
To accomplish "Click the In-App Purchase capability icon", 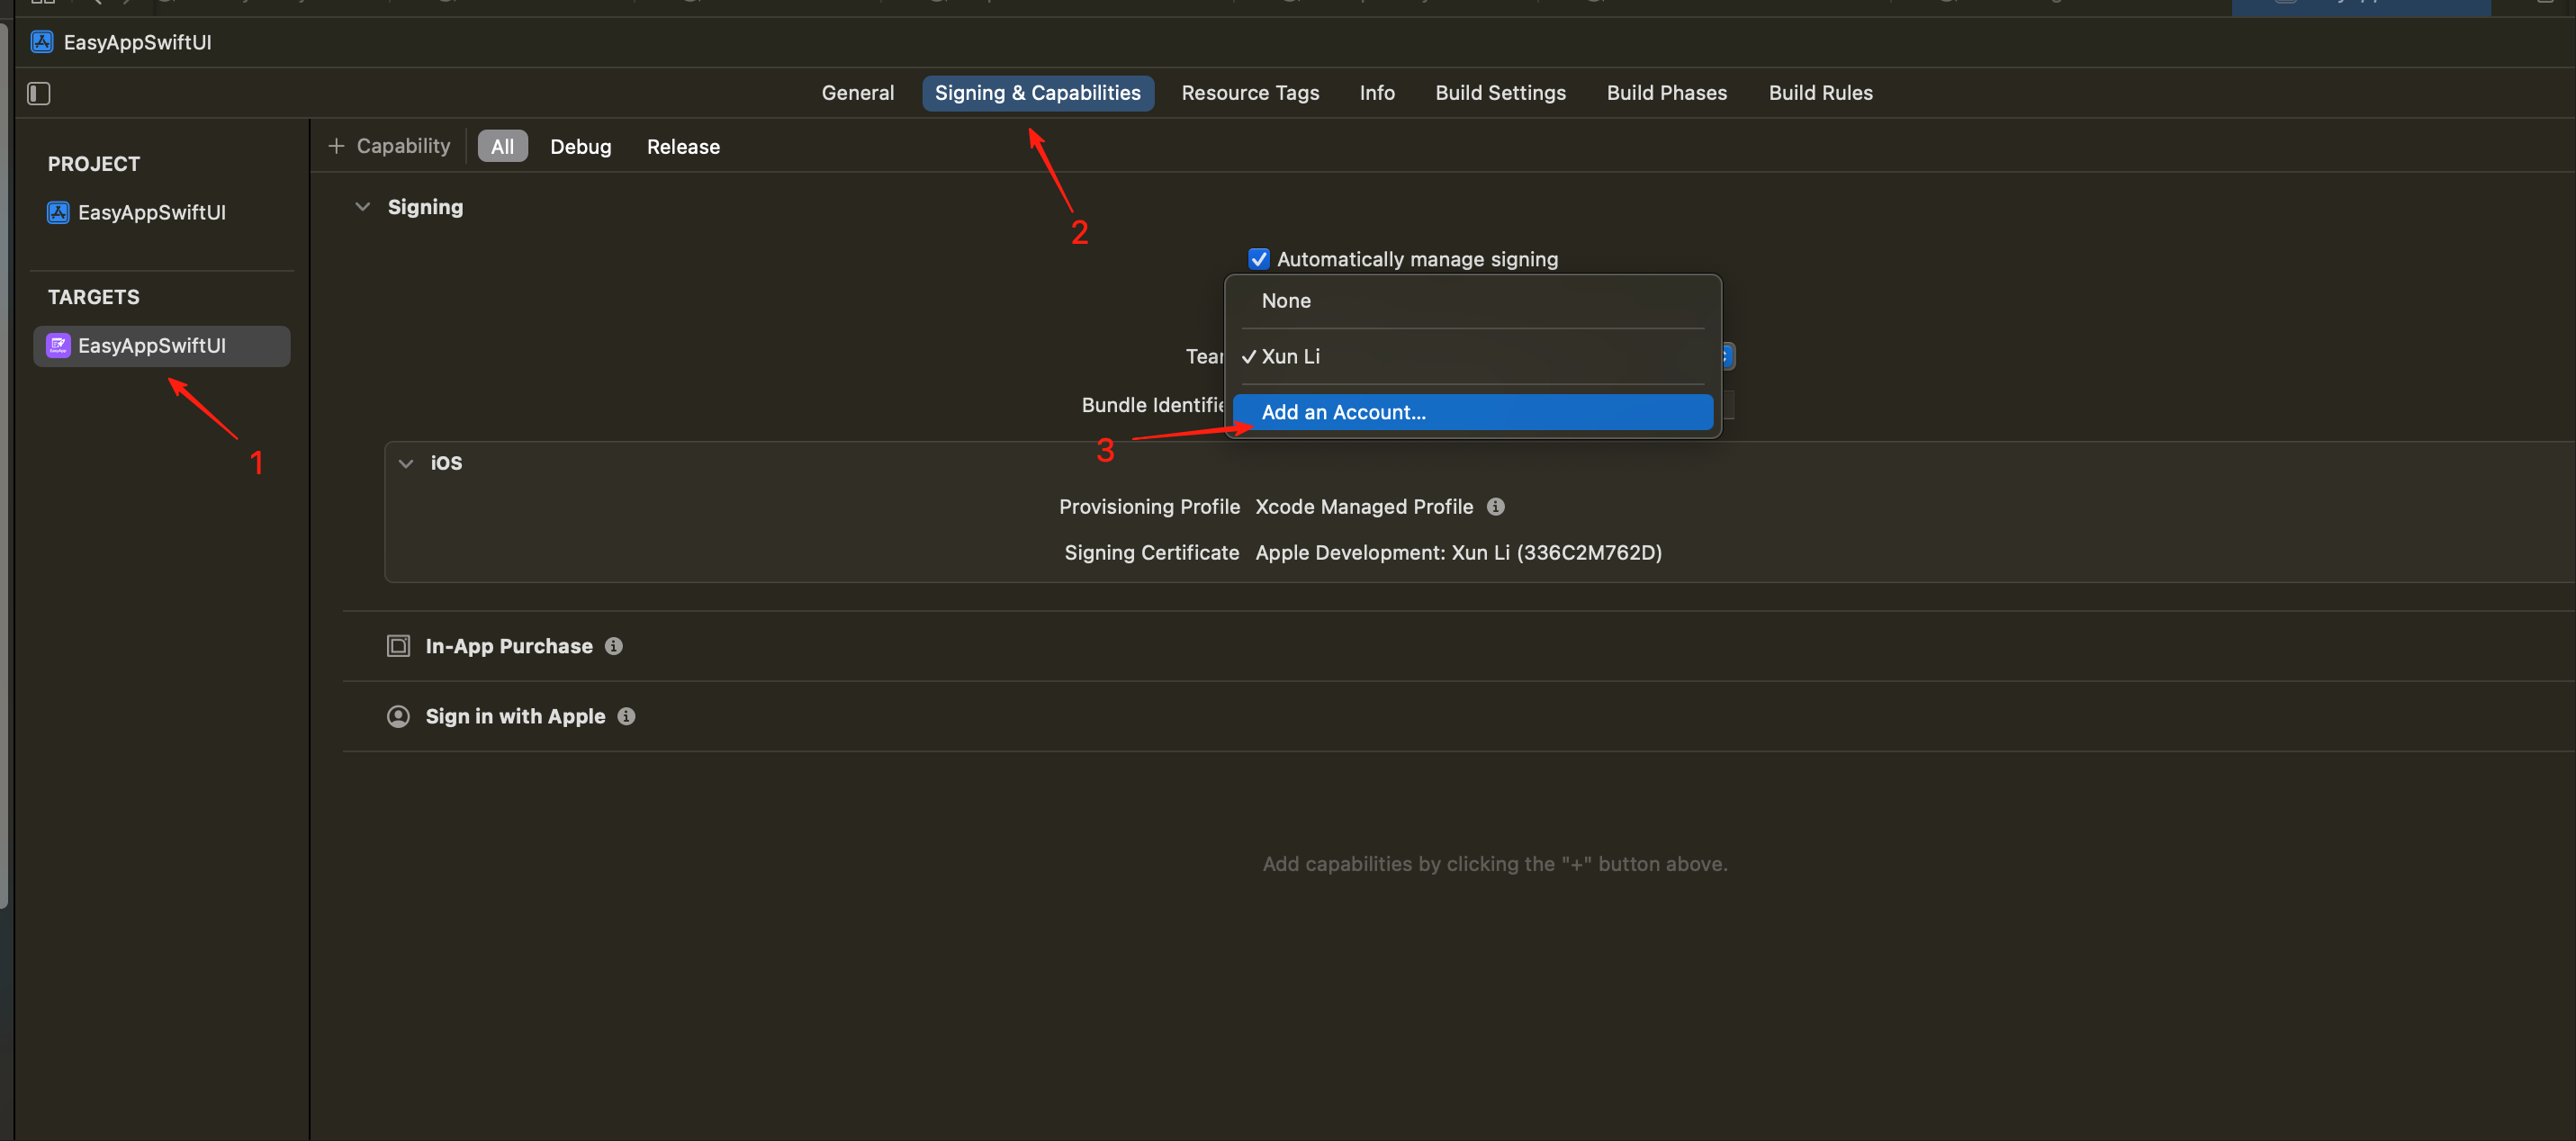I will pos(398,646).
